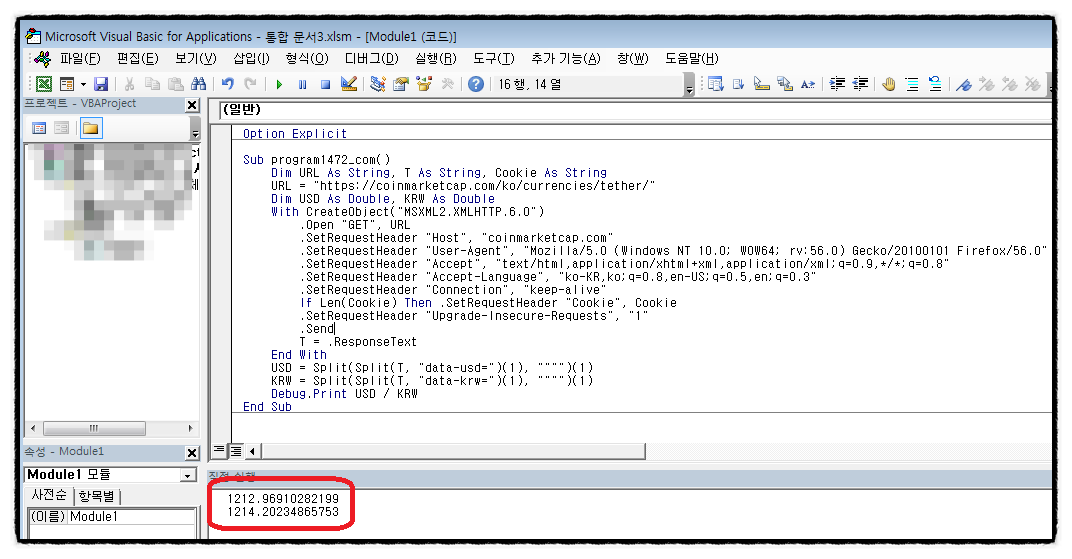The image size is (1072, 559).
Task: Close the 속성 - Module1 pane
Action: click(192, 452)
